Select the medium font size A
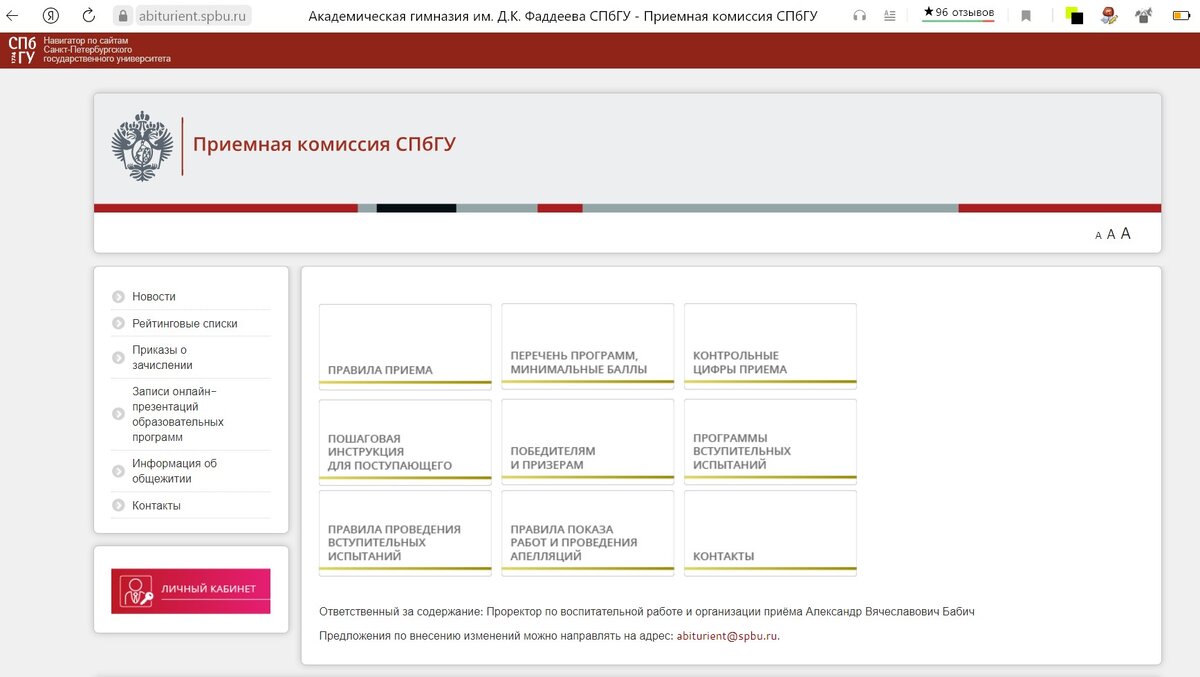 (x=1111, y=235)
